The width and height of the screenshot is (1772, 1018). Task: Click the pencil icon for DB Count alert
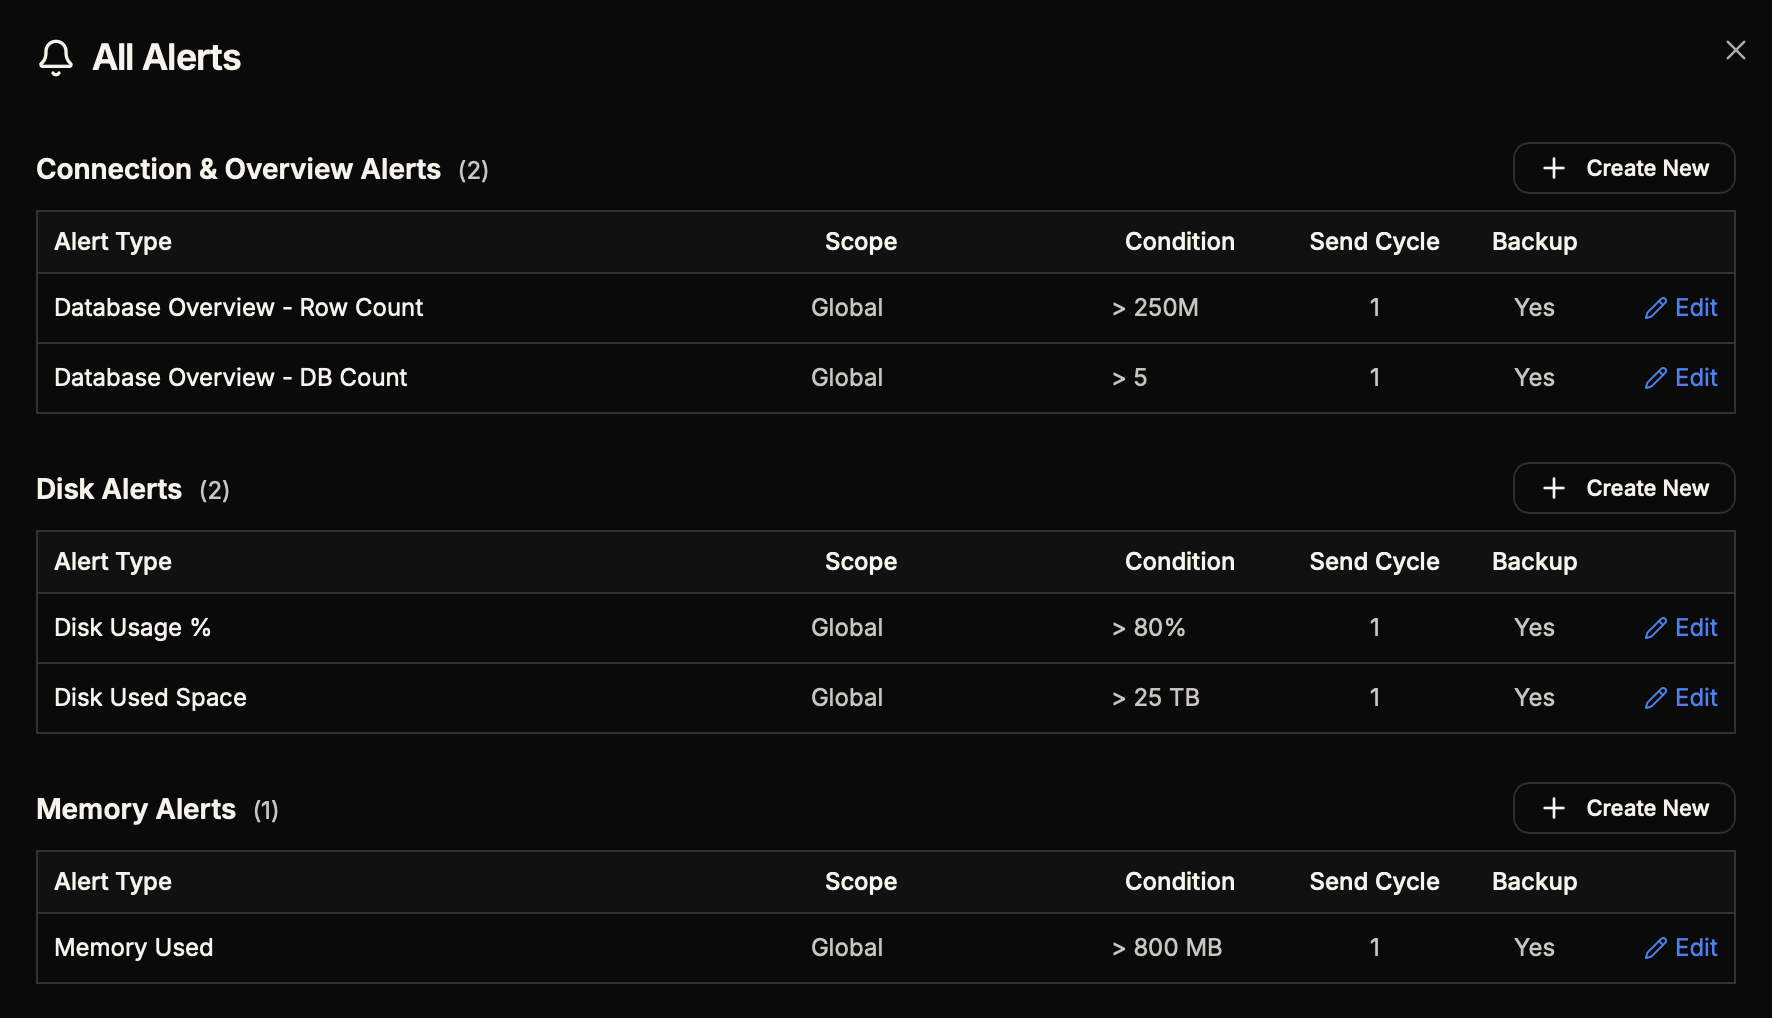[x=1655, y=378]
